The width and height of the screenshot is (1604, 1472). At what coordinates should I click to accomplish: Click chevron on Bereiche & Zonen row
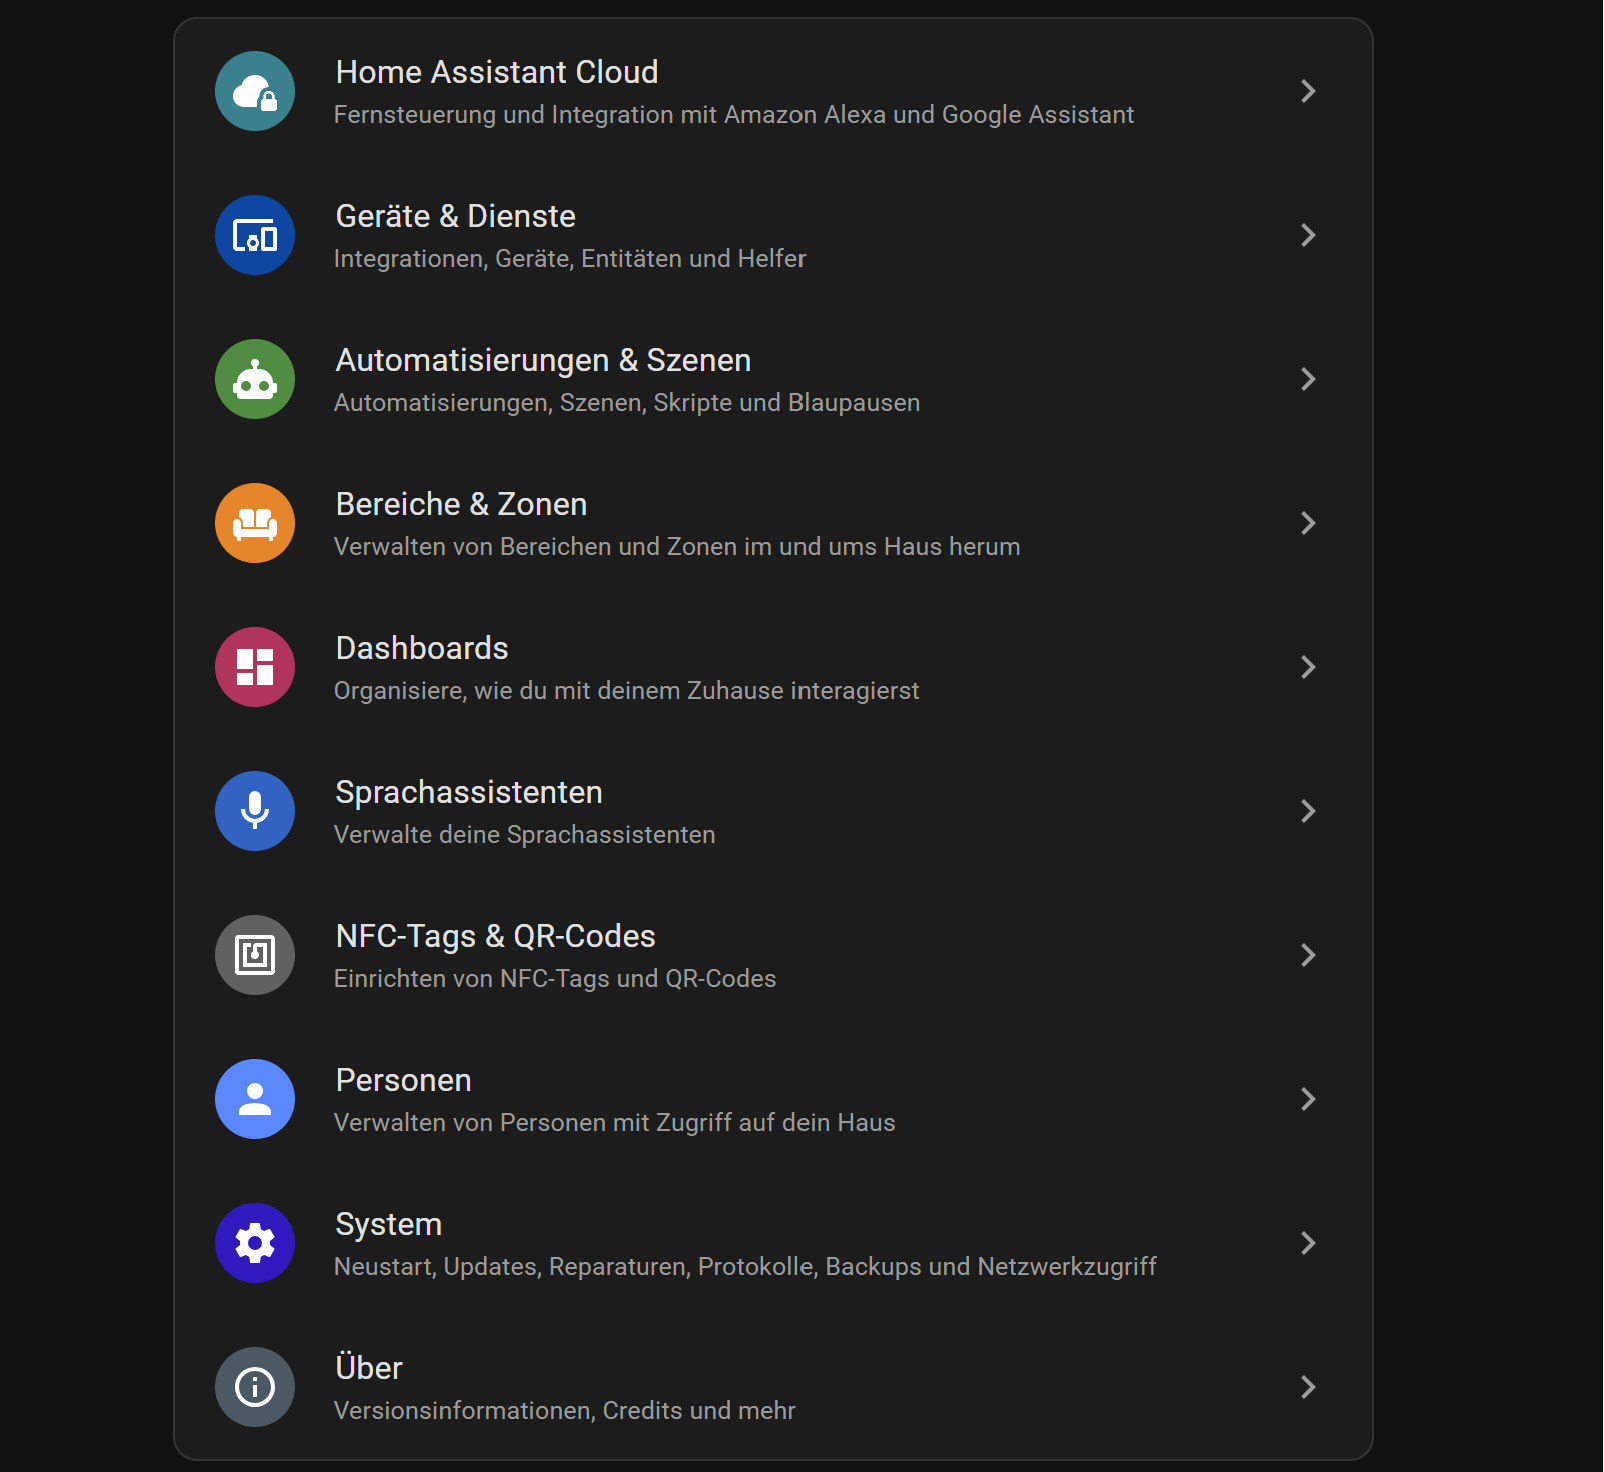click(1308, 523)
